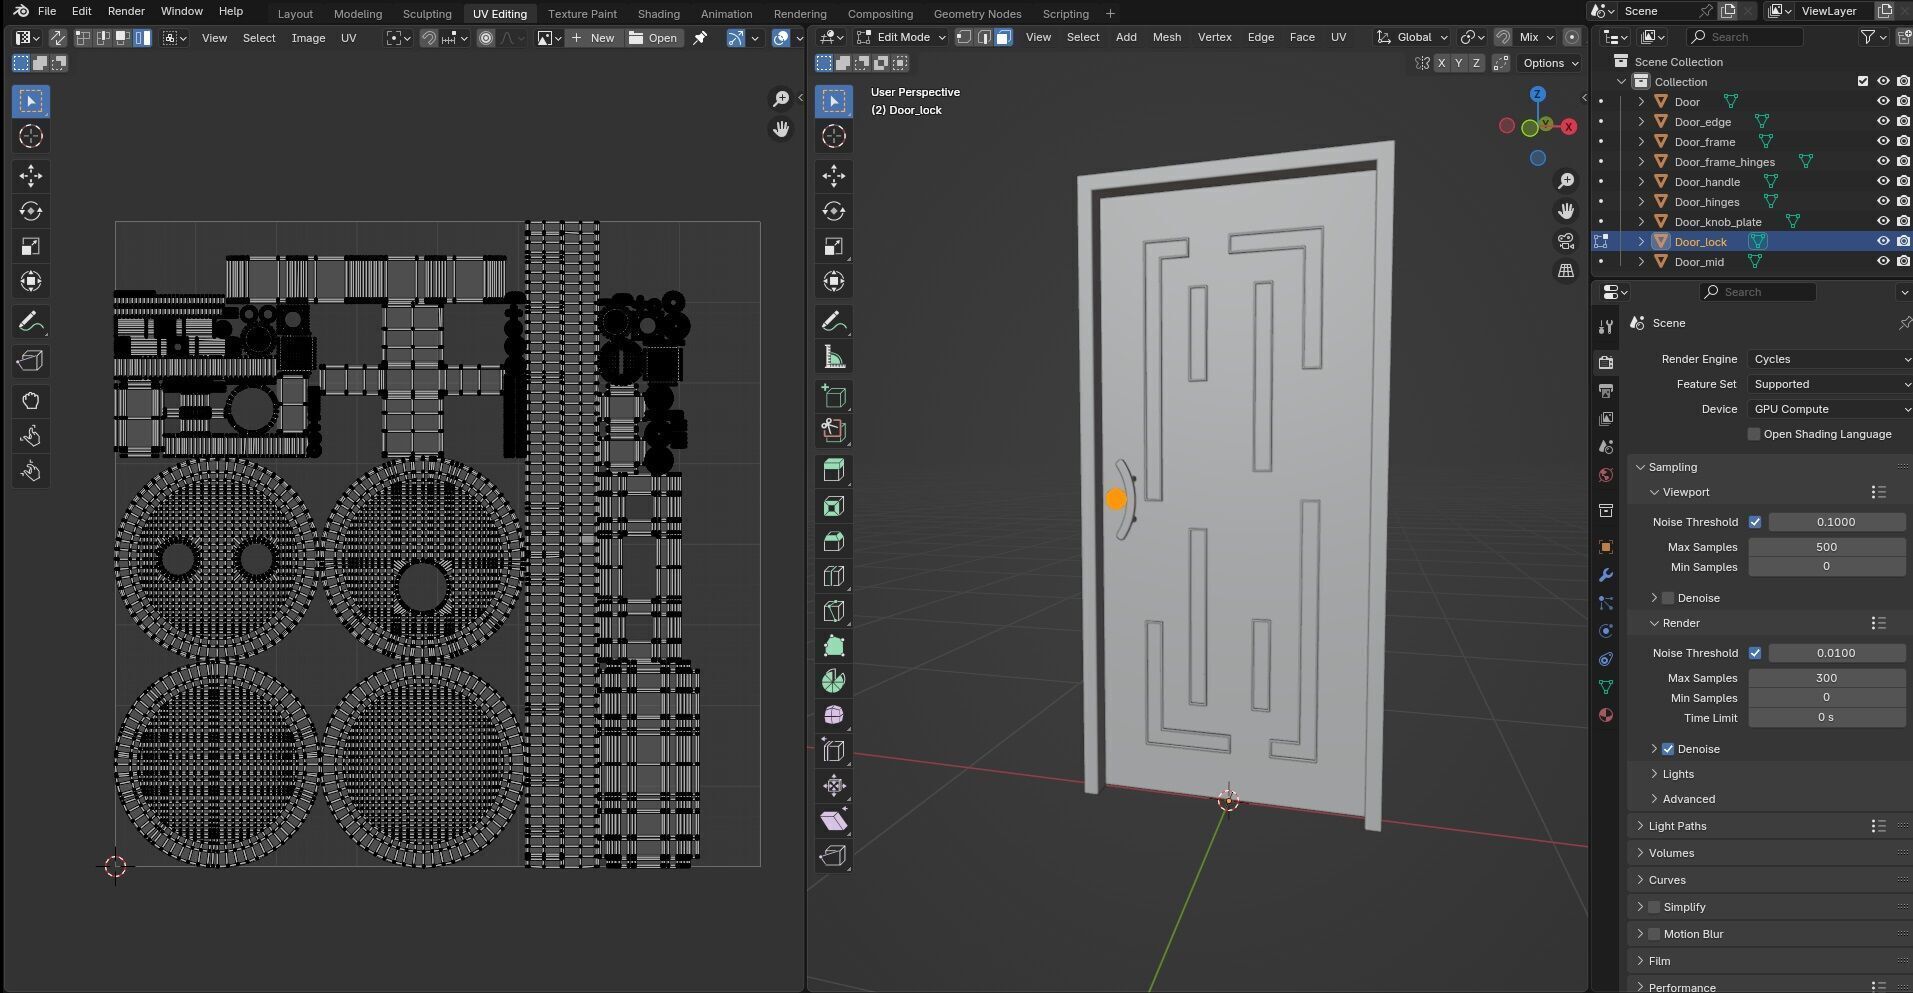Screen dimensions: 1913x993
Task: Select the Annotate tool in 3D viewport
Action: tap(834, 322)
